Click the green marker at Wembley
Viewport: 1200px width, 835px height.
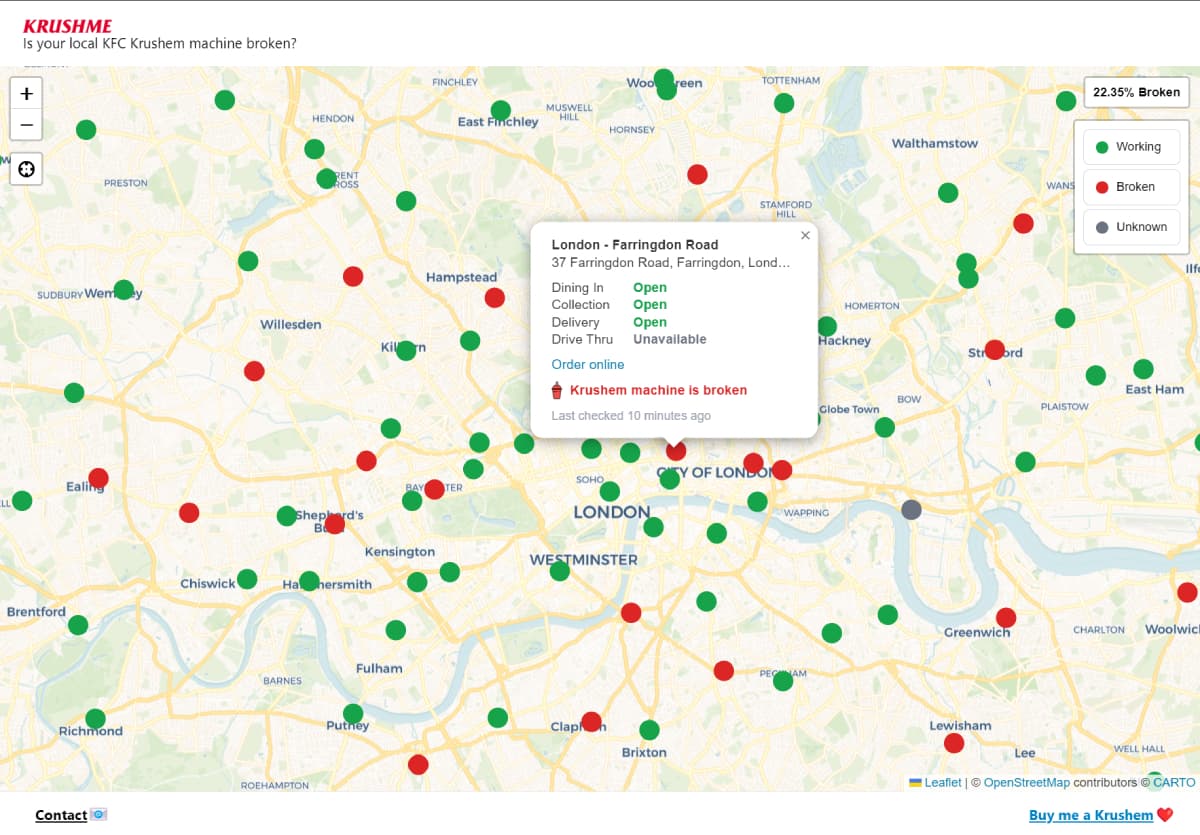(124, 290)
